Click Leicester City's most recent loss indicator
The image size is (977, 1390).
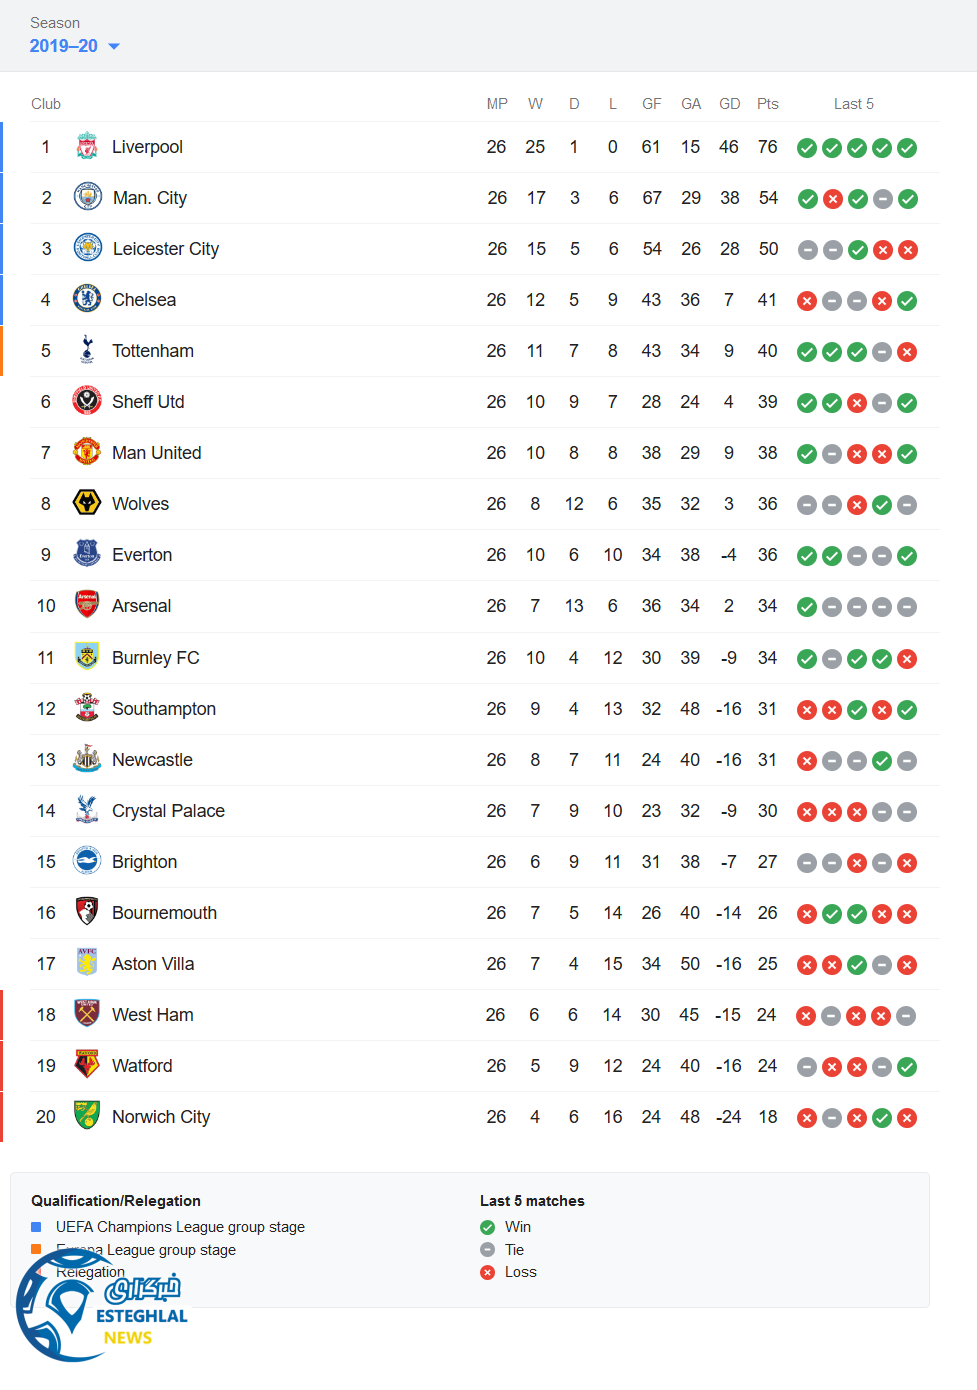coord(907,250)
